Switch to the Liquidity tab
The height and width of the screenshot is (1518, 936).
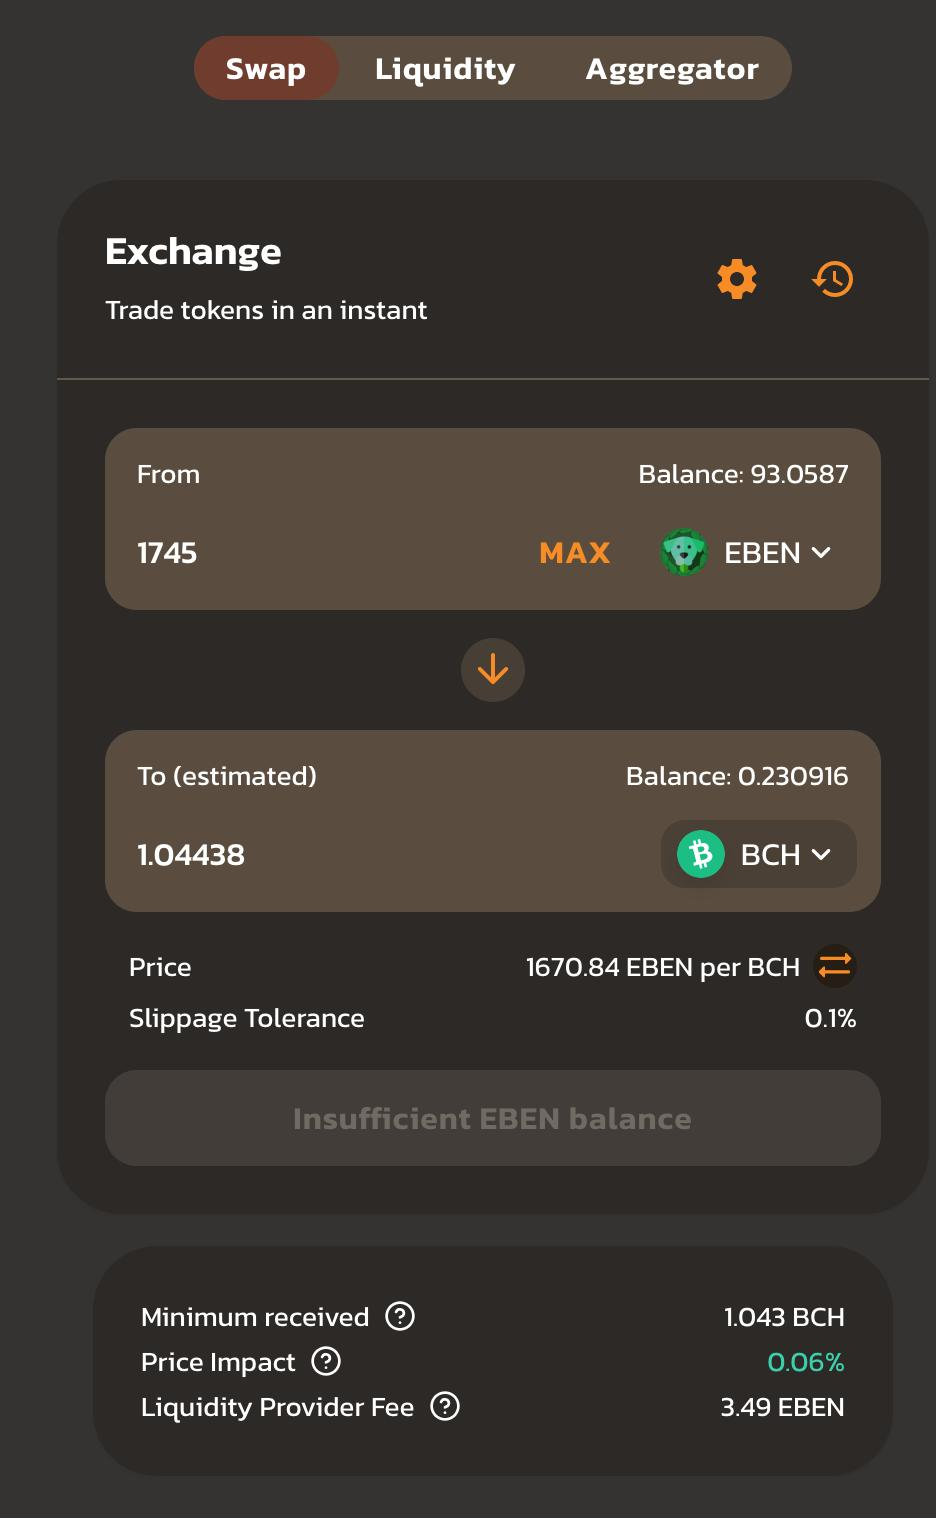point(445,68)
